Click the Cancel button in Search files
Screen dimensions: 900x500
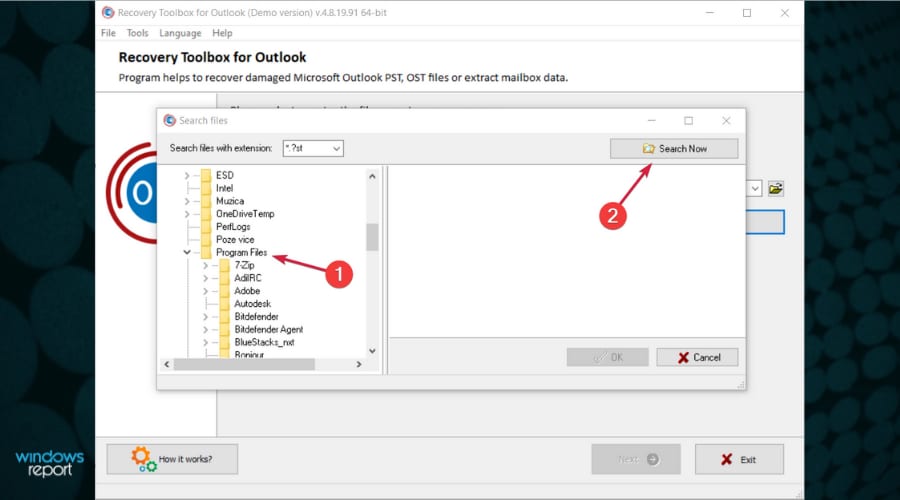pyautogui.click(x=697, y=357)
